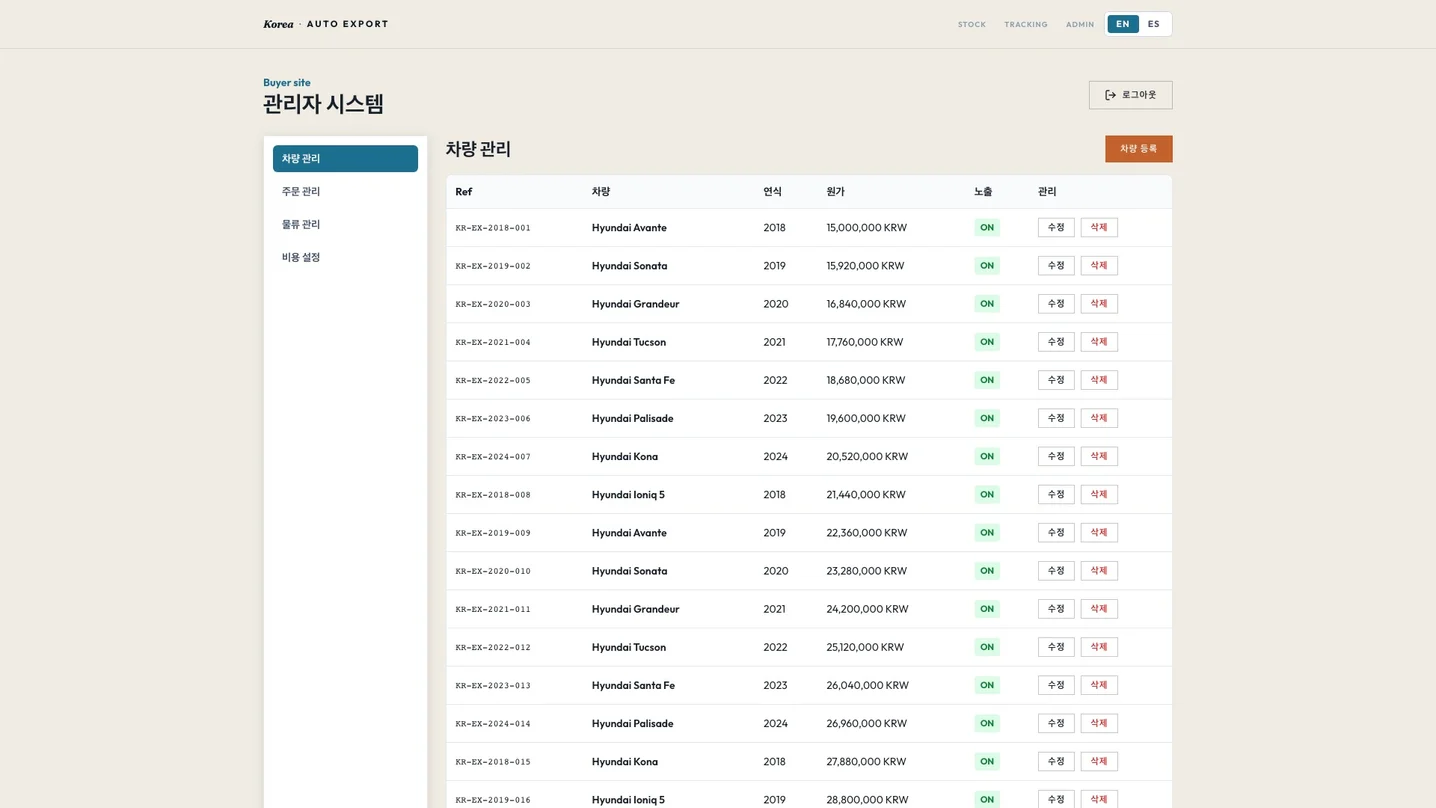The height and width of the screenshot is (808, 1436).
Task: Select Hyundai Ioniq 5 in row KR-EX-2018-008
Action: (628, 494)
